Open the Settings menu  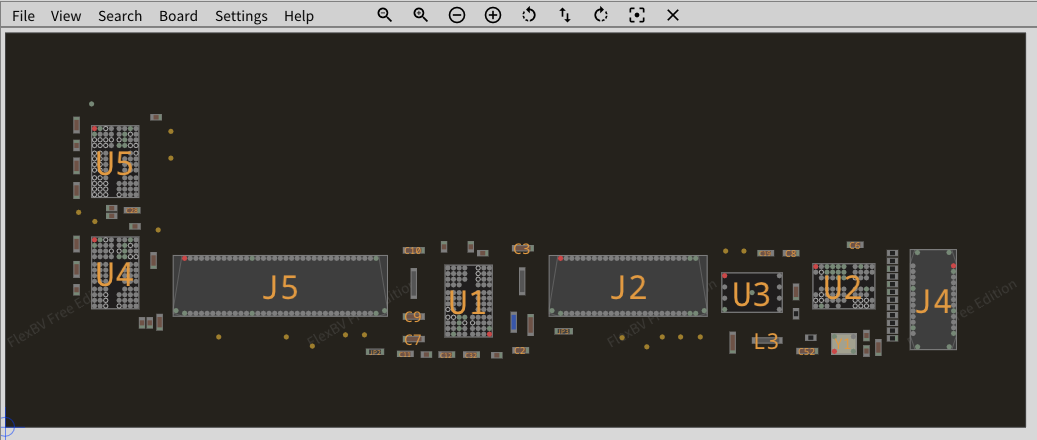point(241,16)
